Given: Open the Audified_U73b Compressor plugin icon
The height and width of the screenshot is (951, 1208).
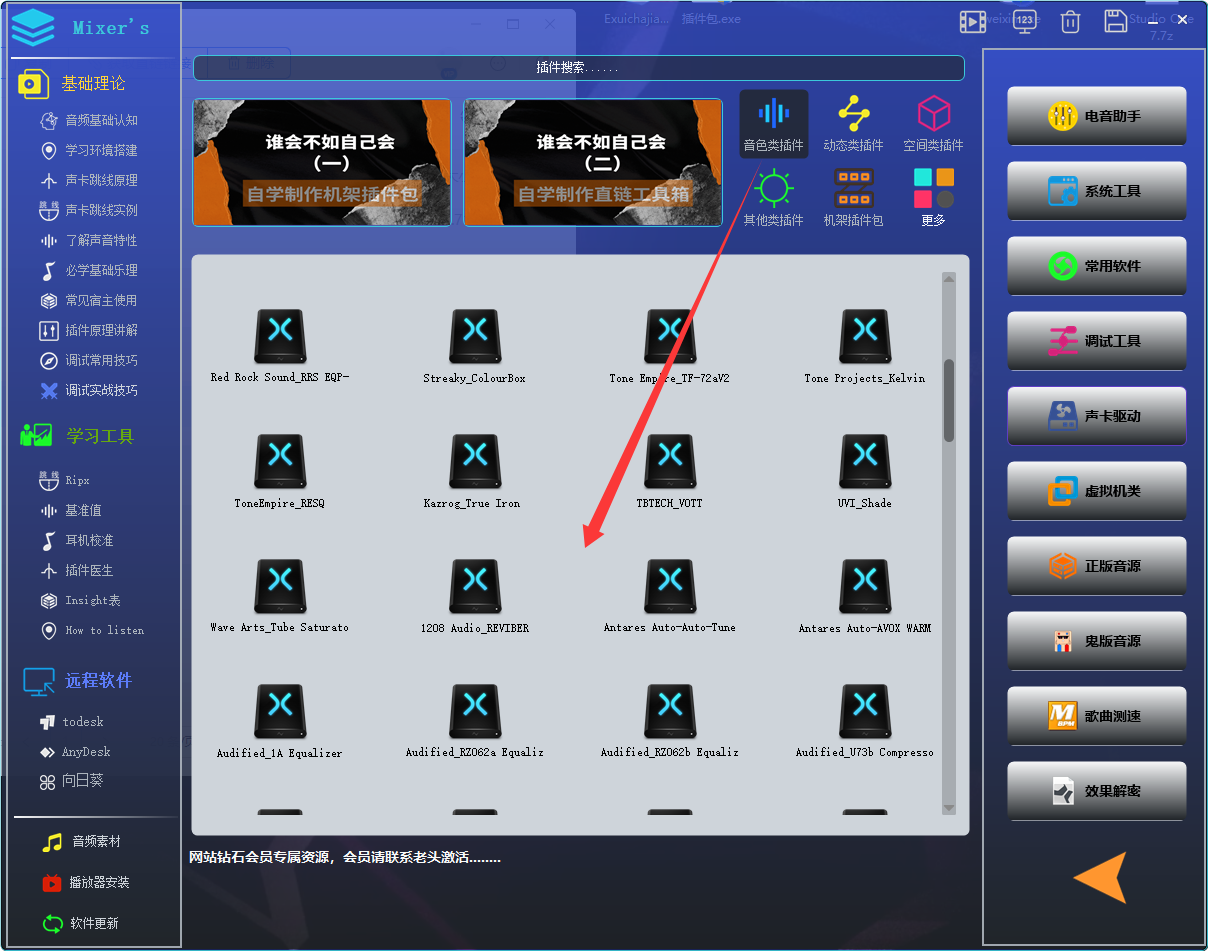Looking at the screenshot, I should [865, 711].
